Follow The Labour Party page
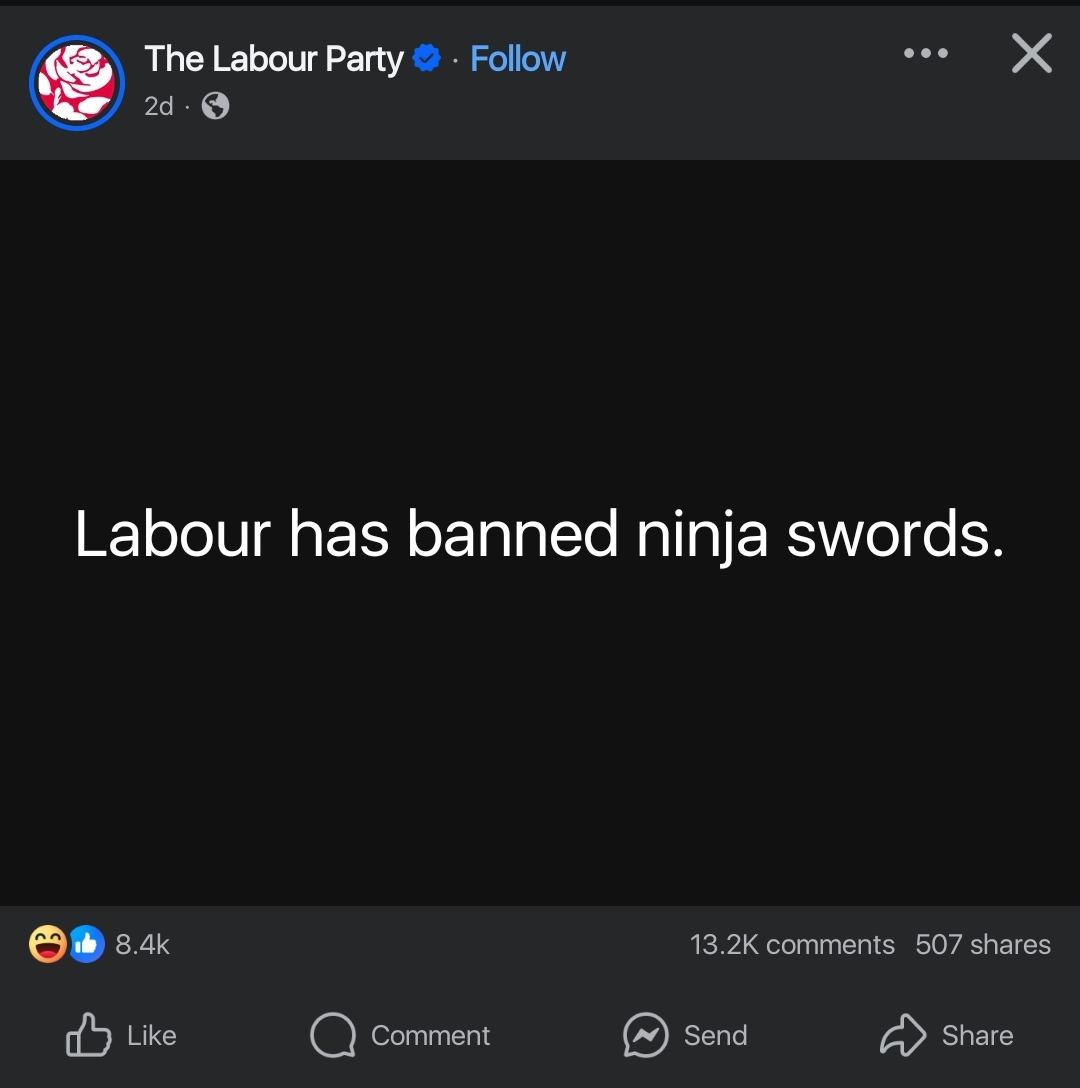1080x1088 pixels. [x=518, y=59]
